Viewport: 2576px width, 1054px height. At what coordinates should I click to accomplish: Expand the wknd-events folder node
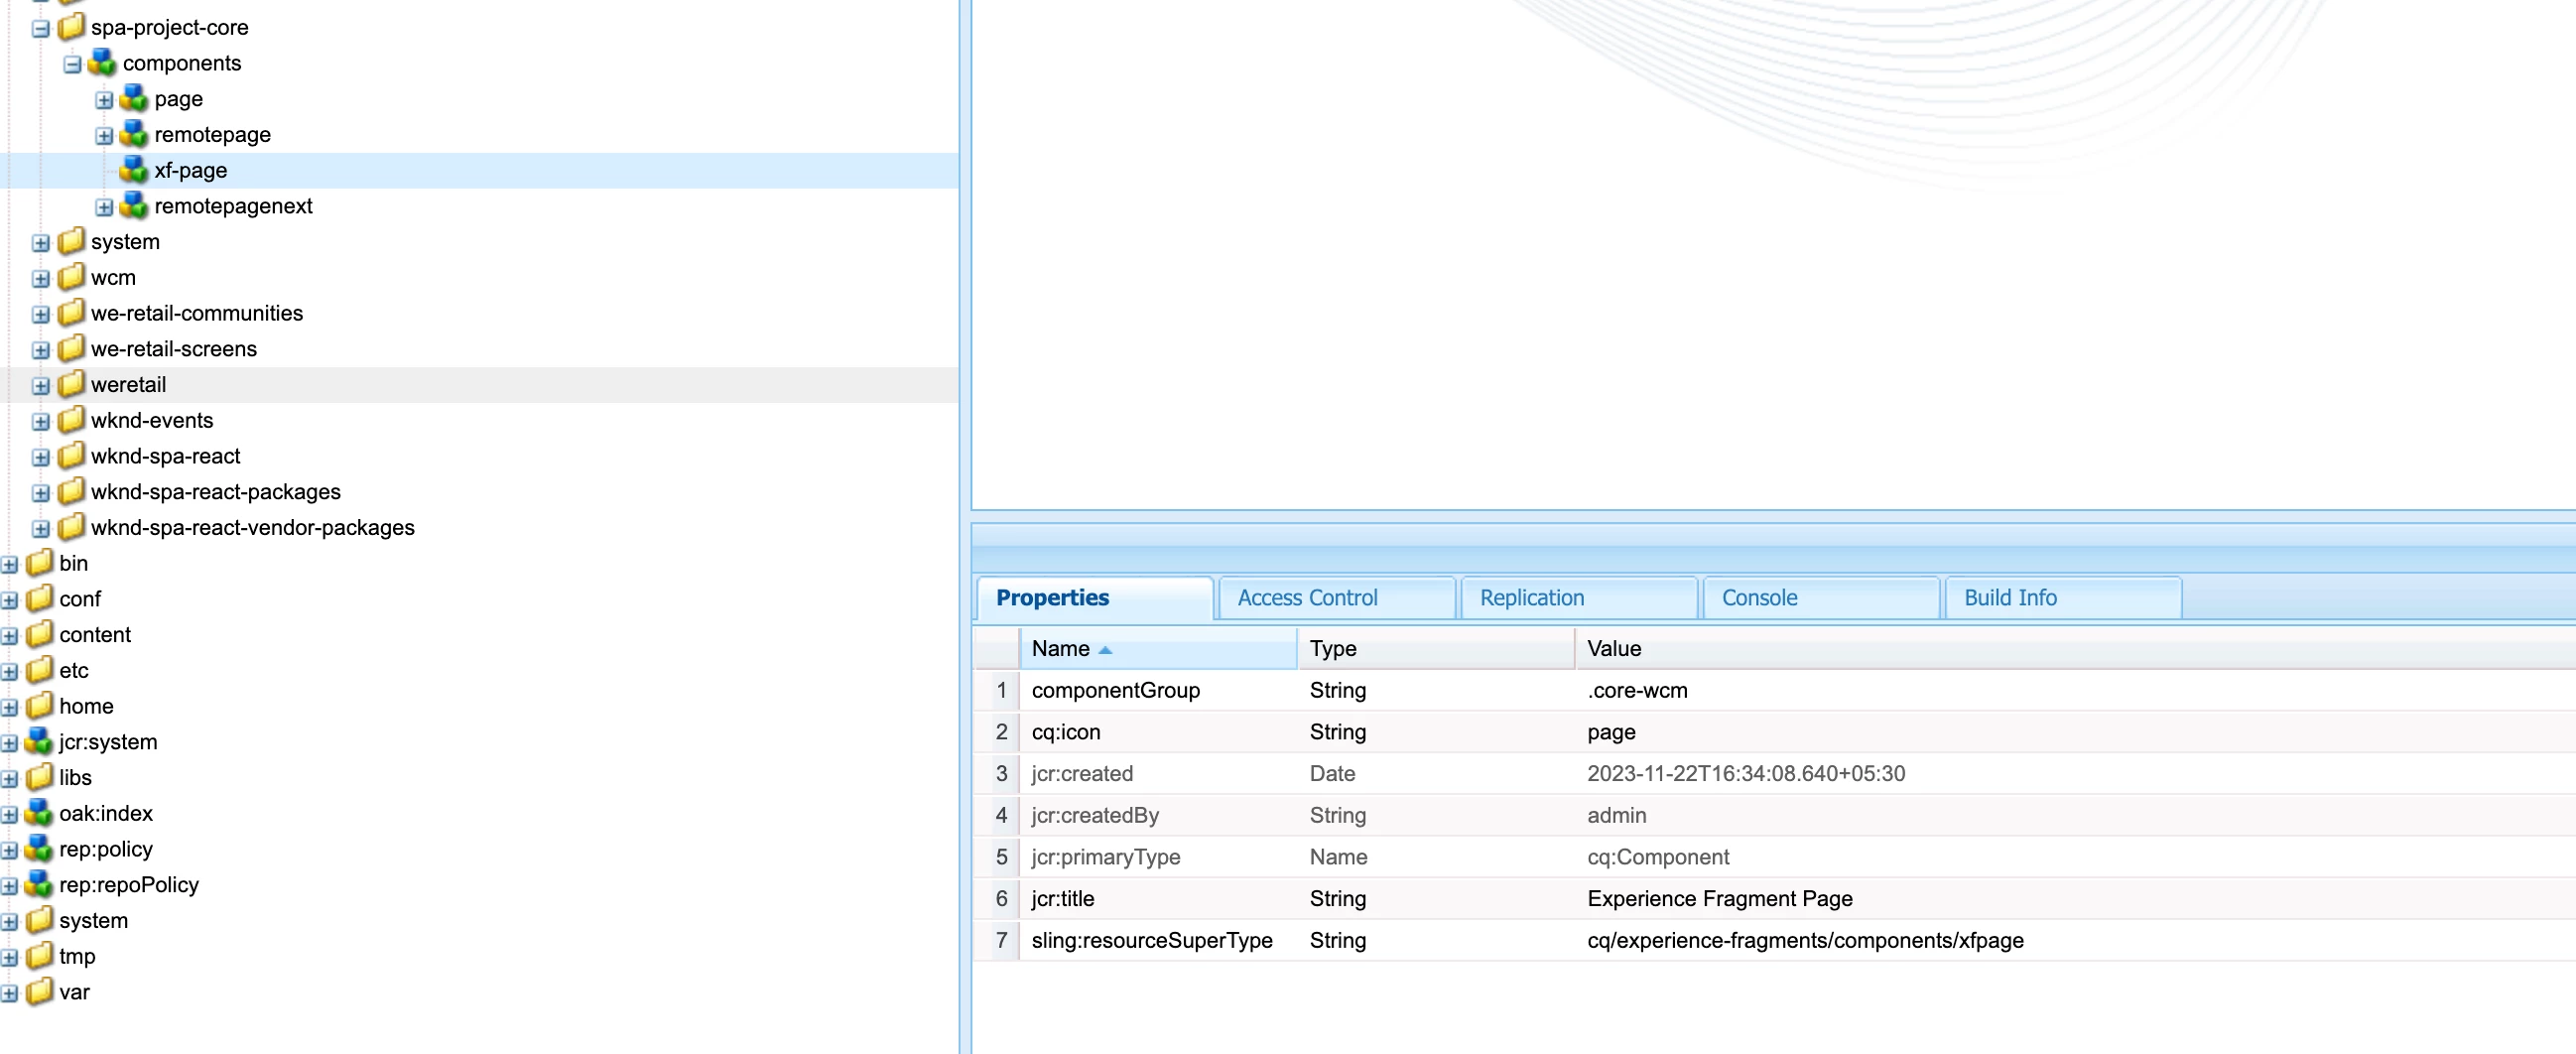tap(41, 422)
